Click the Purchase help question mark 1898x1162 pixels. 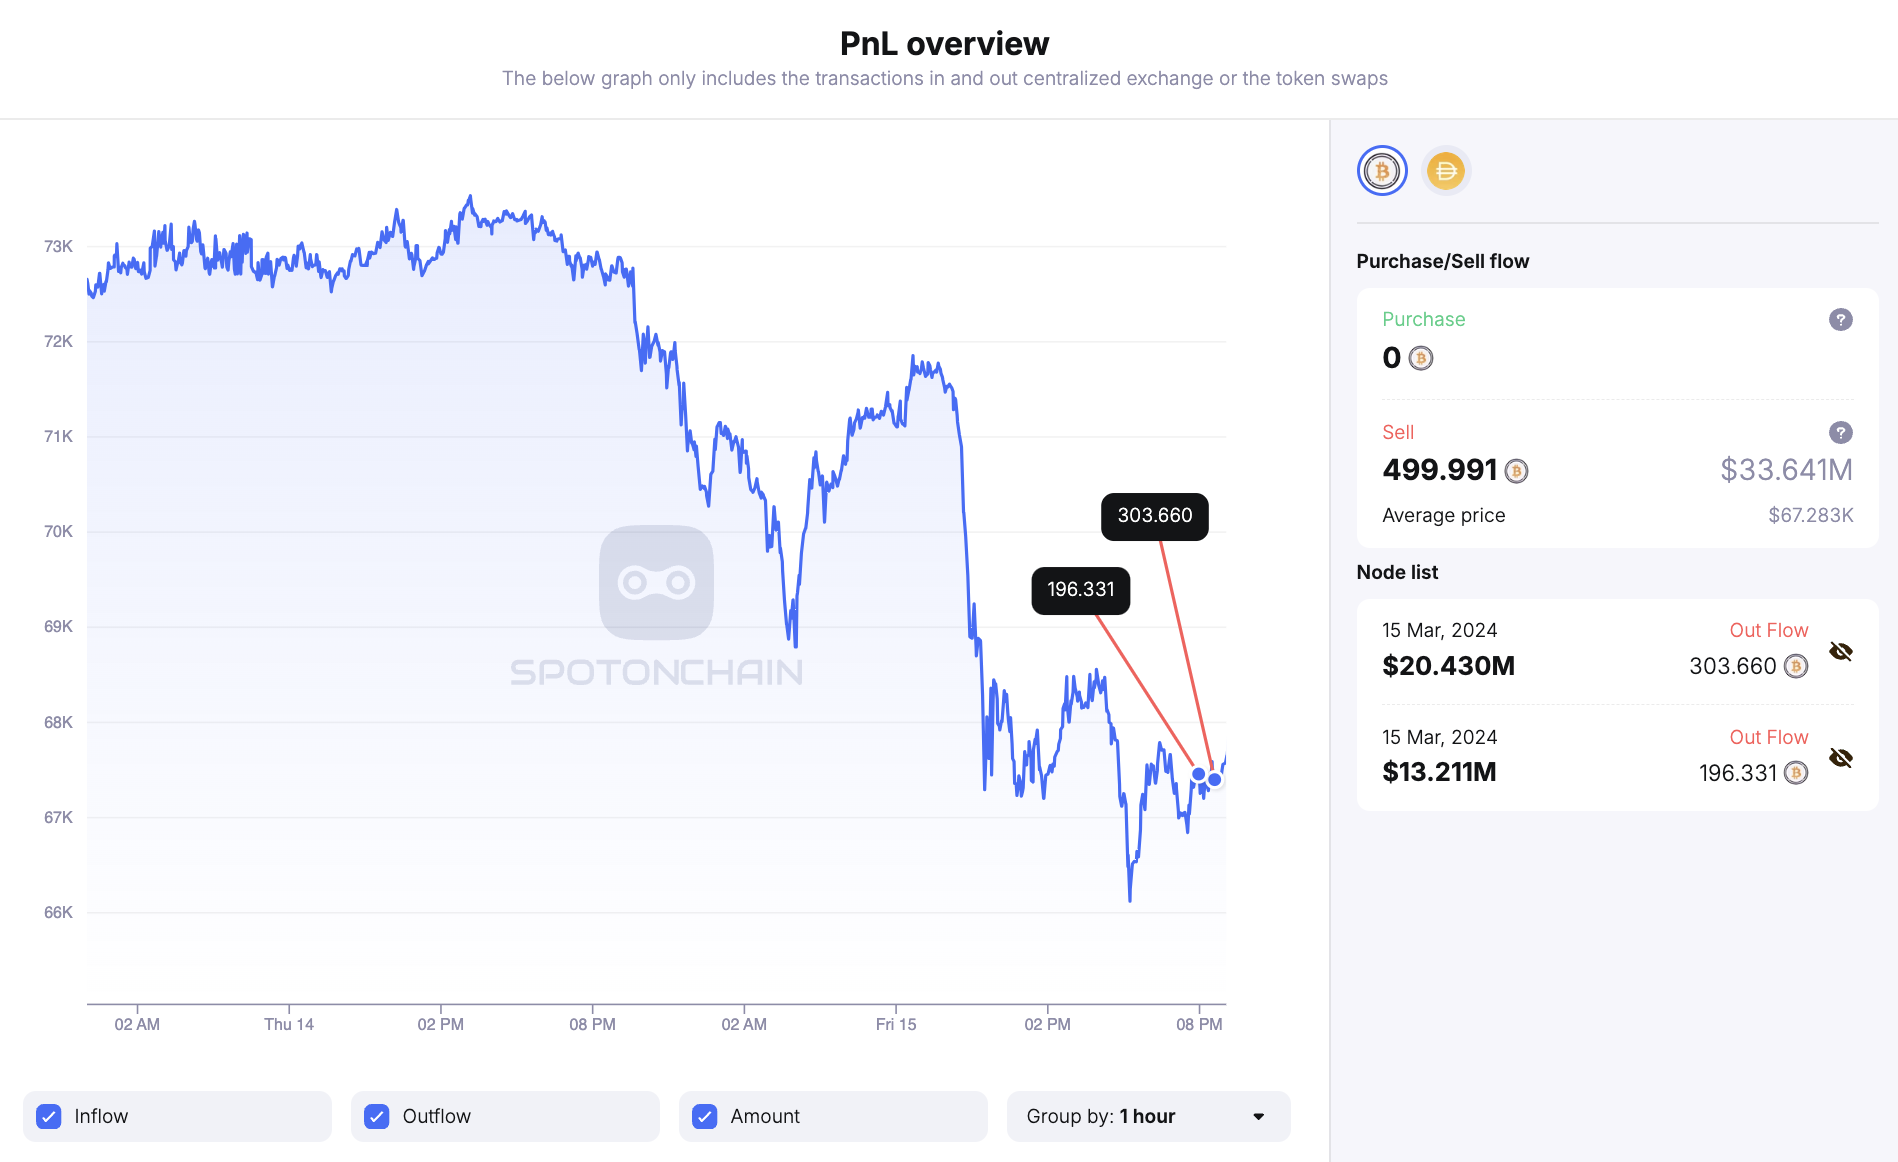pos(1840,320)
